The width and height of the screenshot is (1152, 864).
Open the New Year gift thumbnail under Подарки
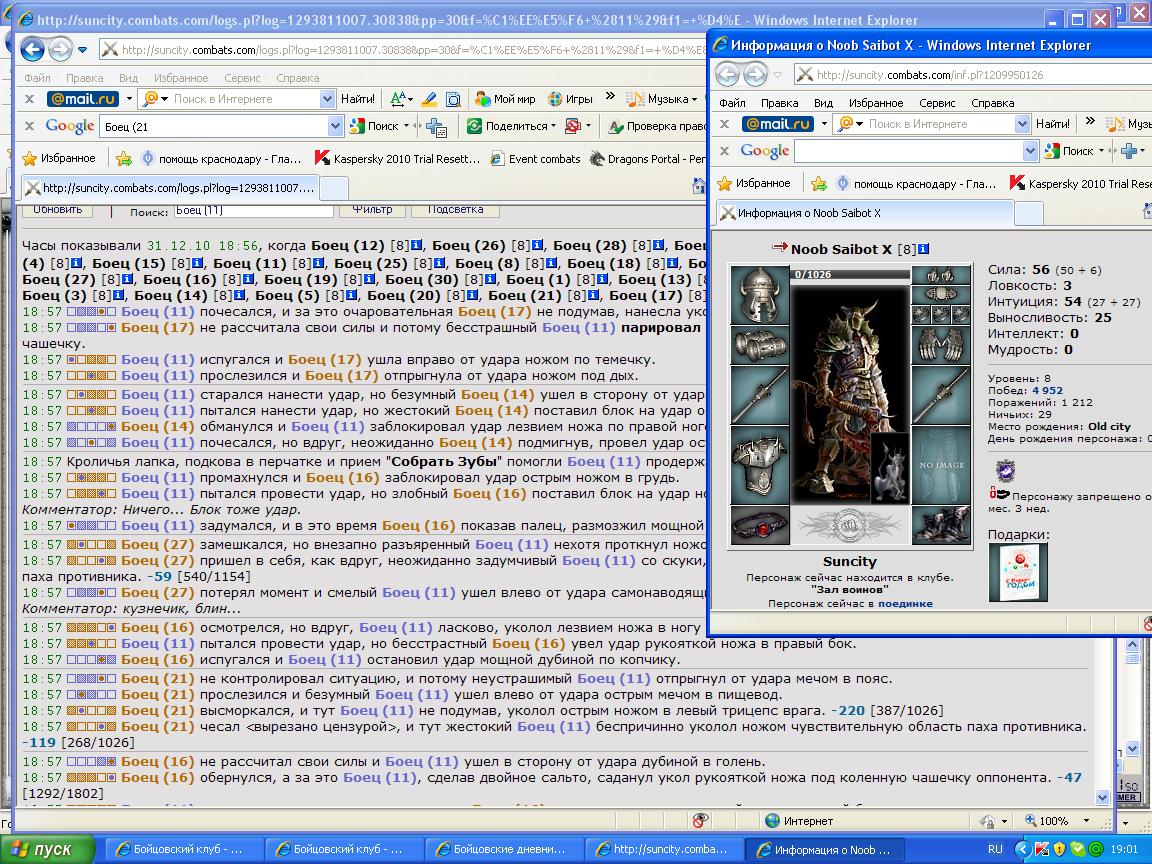(x=1018, y=572)
